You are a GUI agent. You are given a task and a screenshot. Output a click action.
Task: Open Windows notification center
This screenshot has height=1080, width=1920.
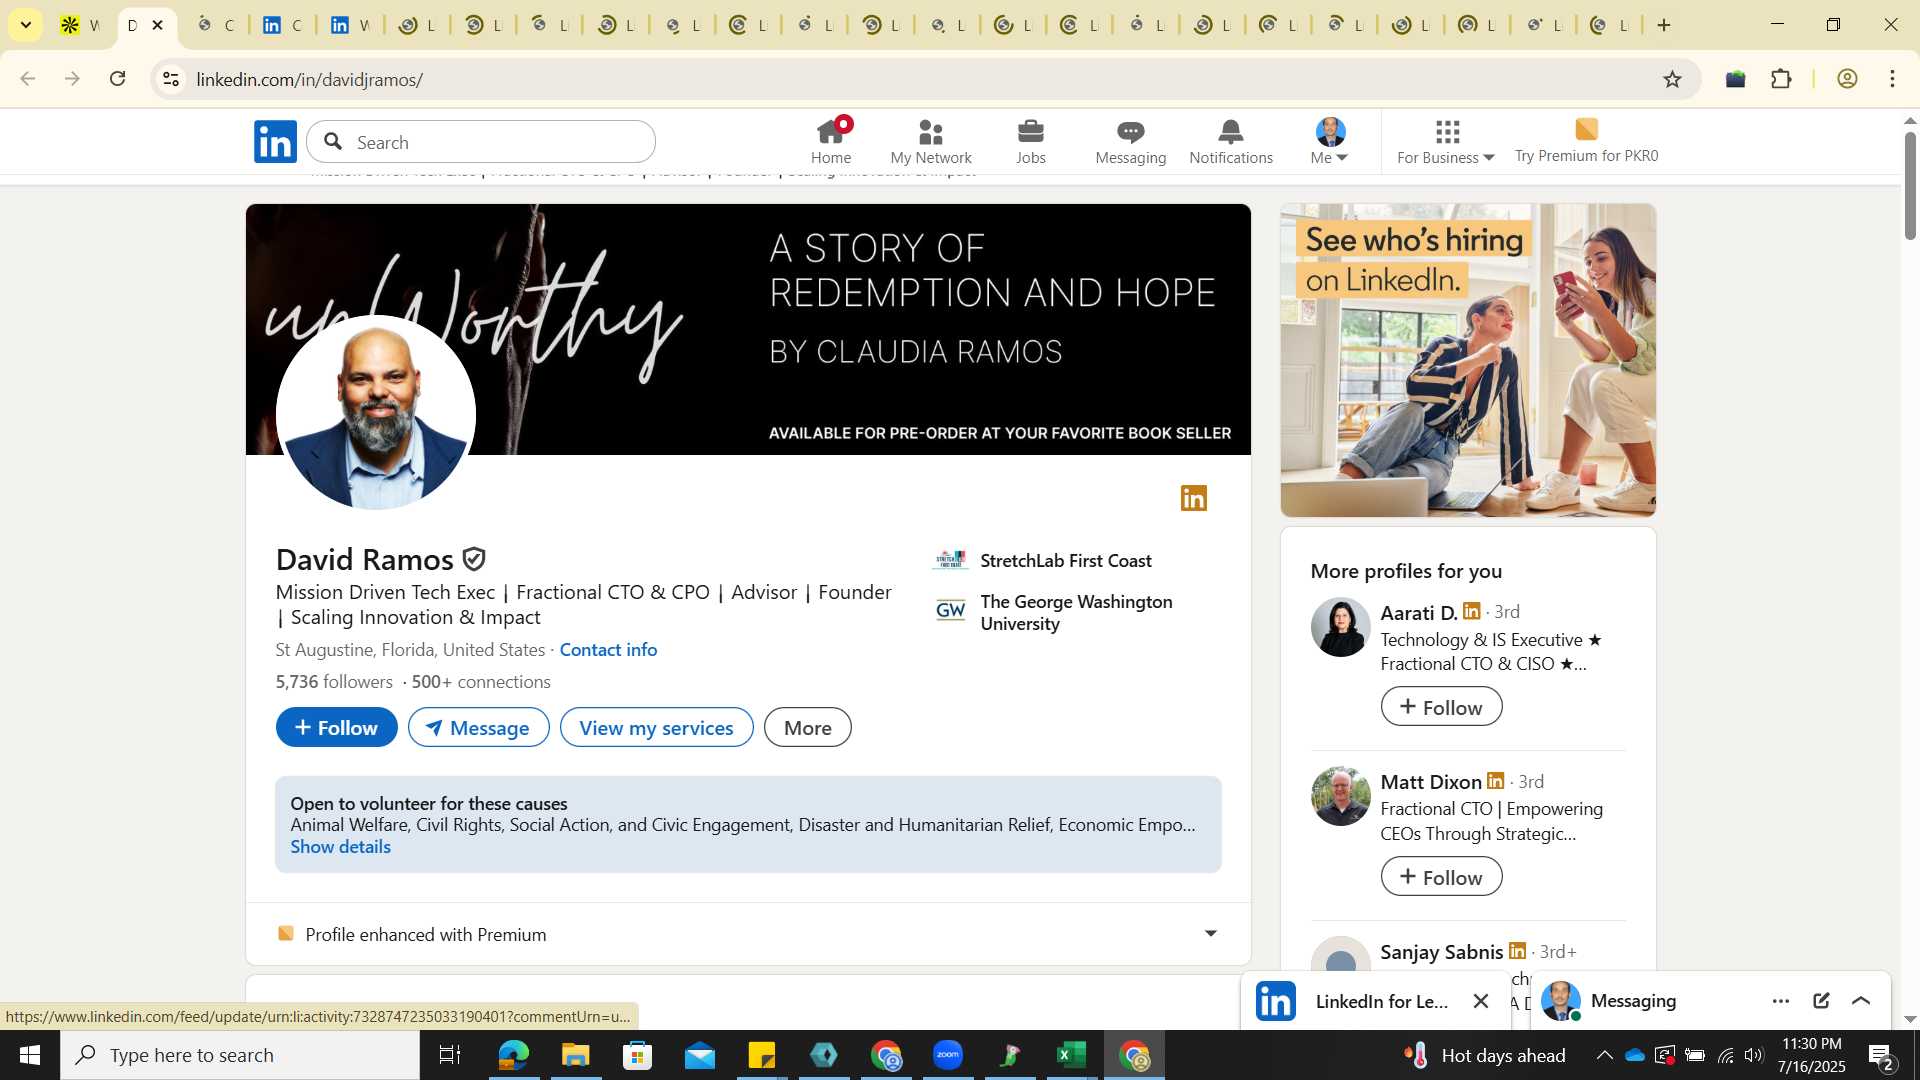click(1881, 1056)
